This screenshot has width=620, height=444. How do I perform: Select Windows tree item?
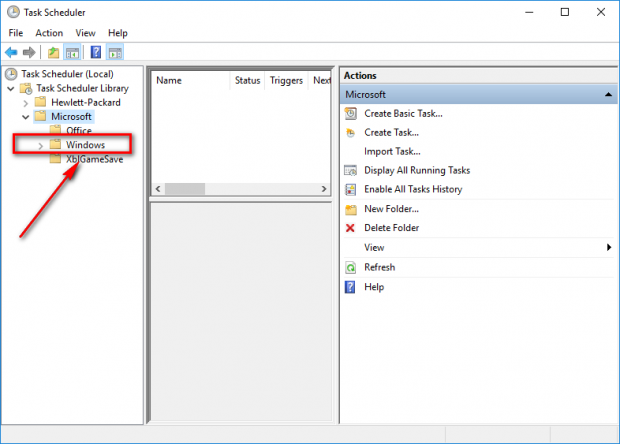85,145
